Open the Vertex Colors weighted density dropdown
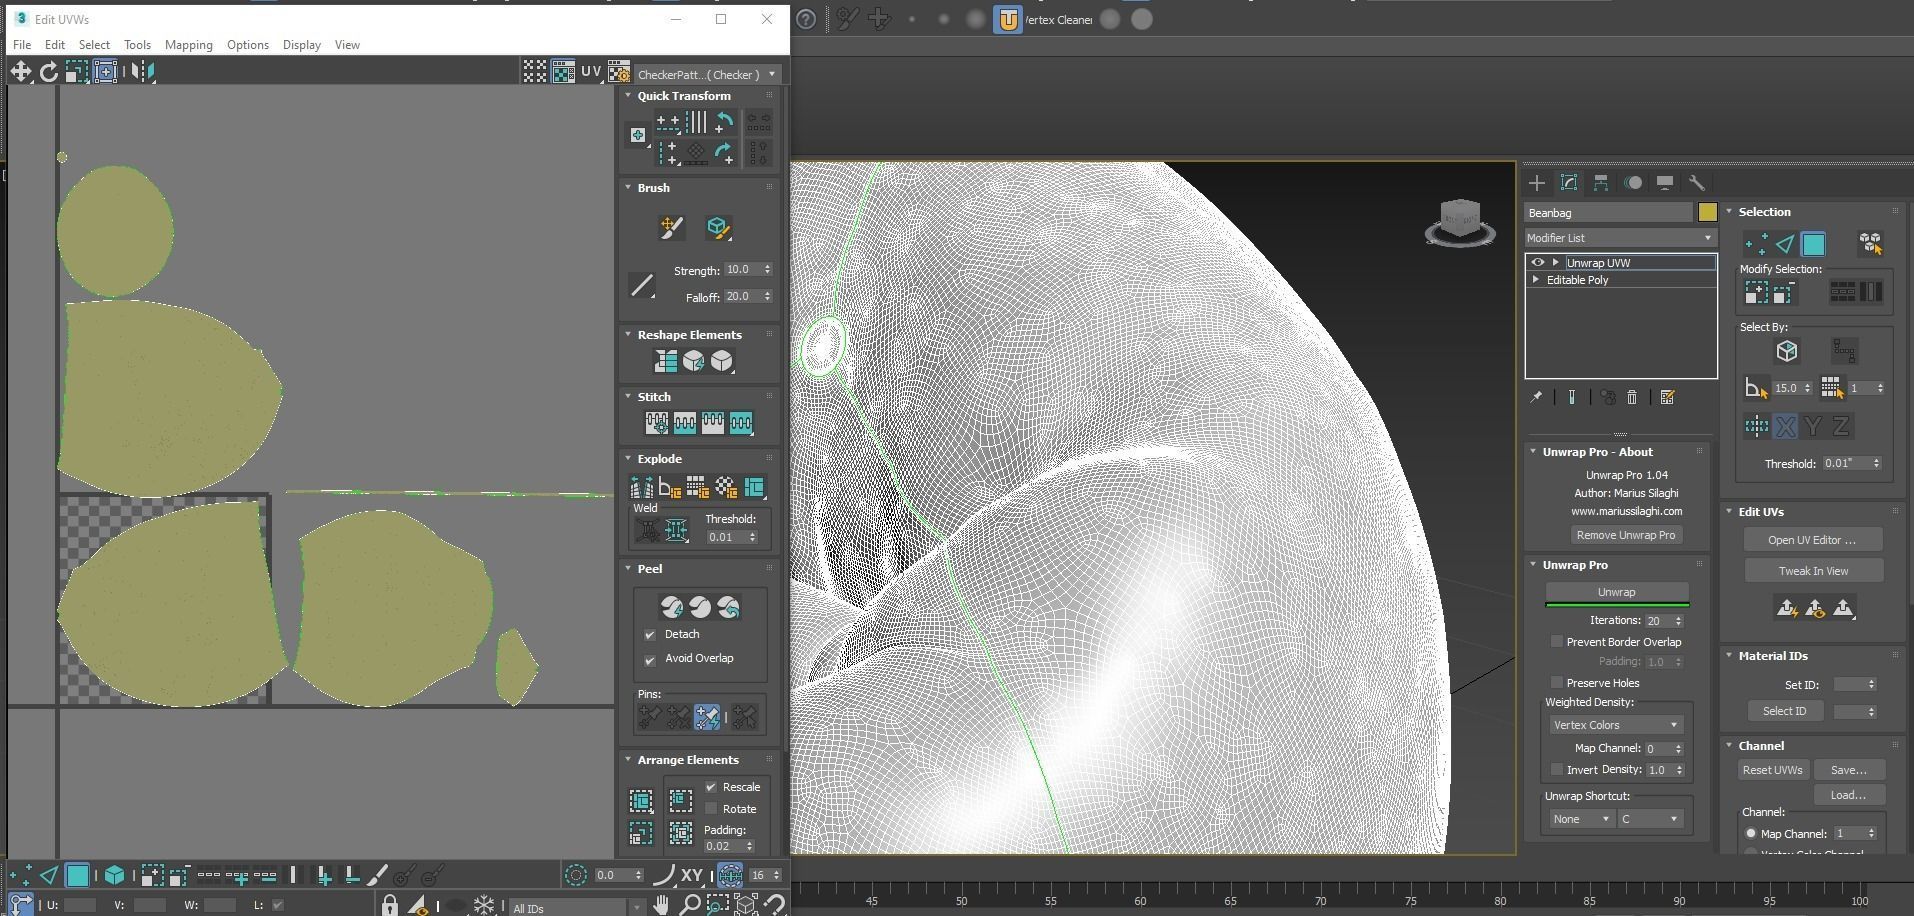1914x916 pixels. tap(1615, 725)
